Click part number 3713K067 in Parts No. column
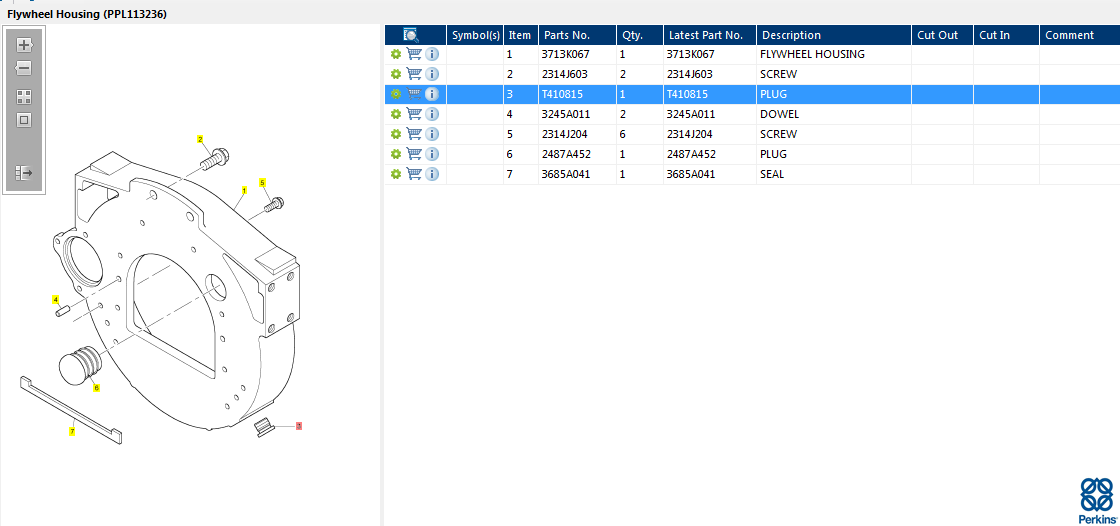The width and height of the screenshot is (1120, 526). (x=566, y=54)
